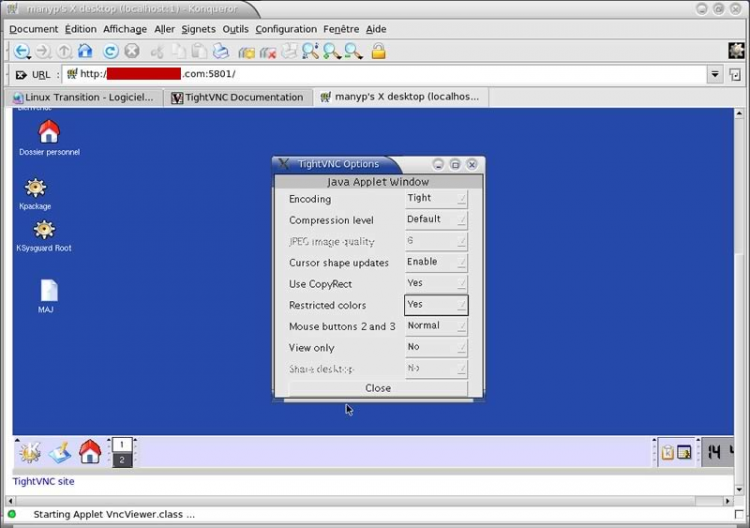Open the Outils menu
This screenshot has width=750, height=528.
tap(235, 29)
